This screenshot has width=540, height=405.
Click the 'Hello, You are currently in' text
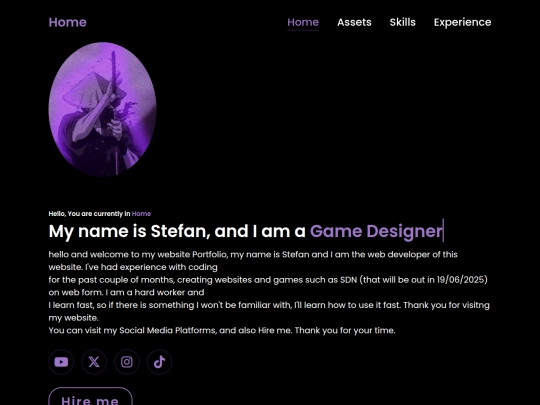click(x=90, y=214)
